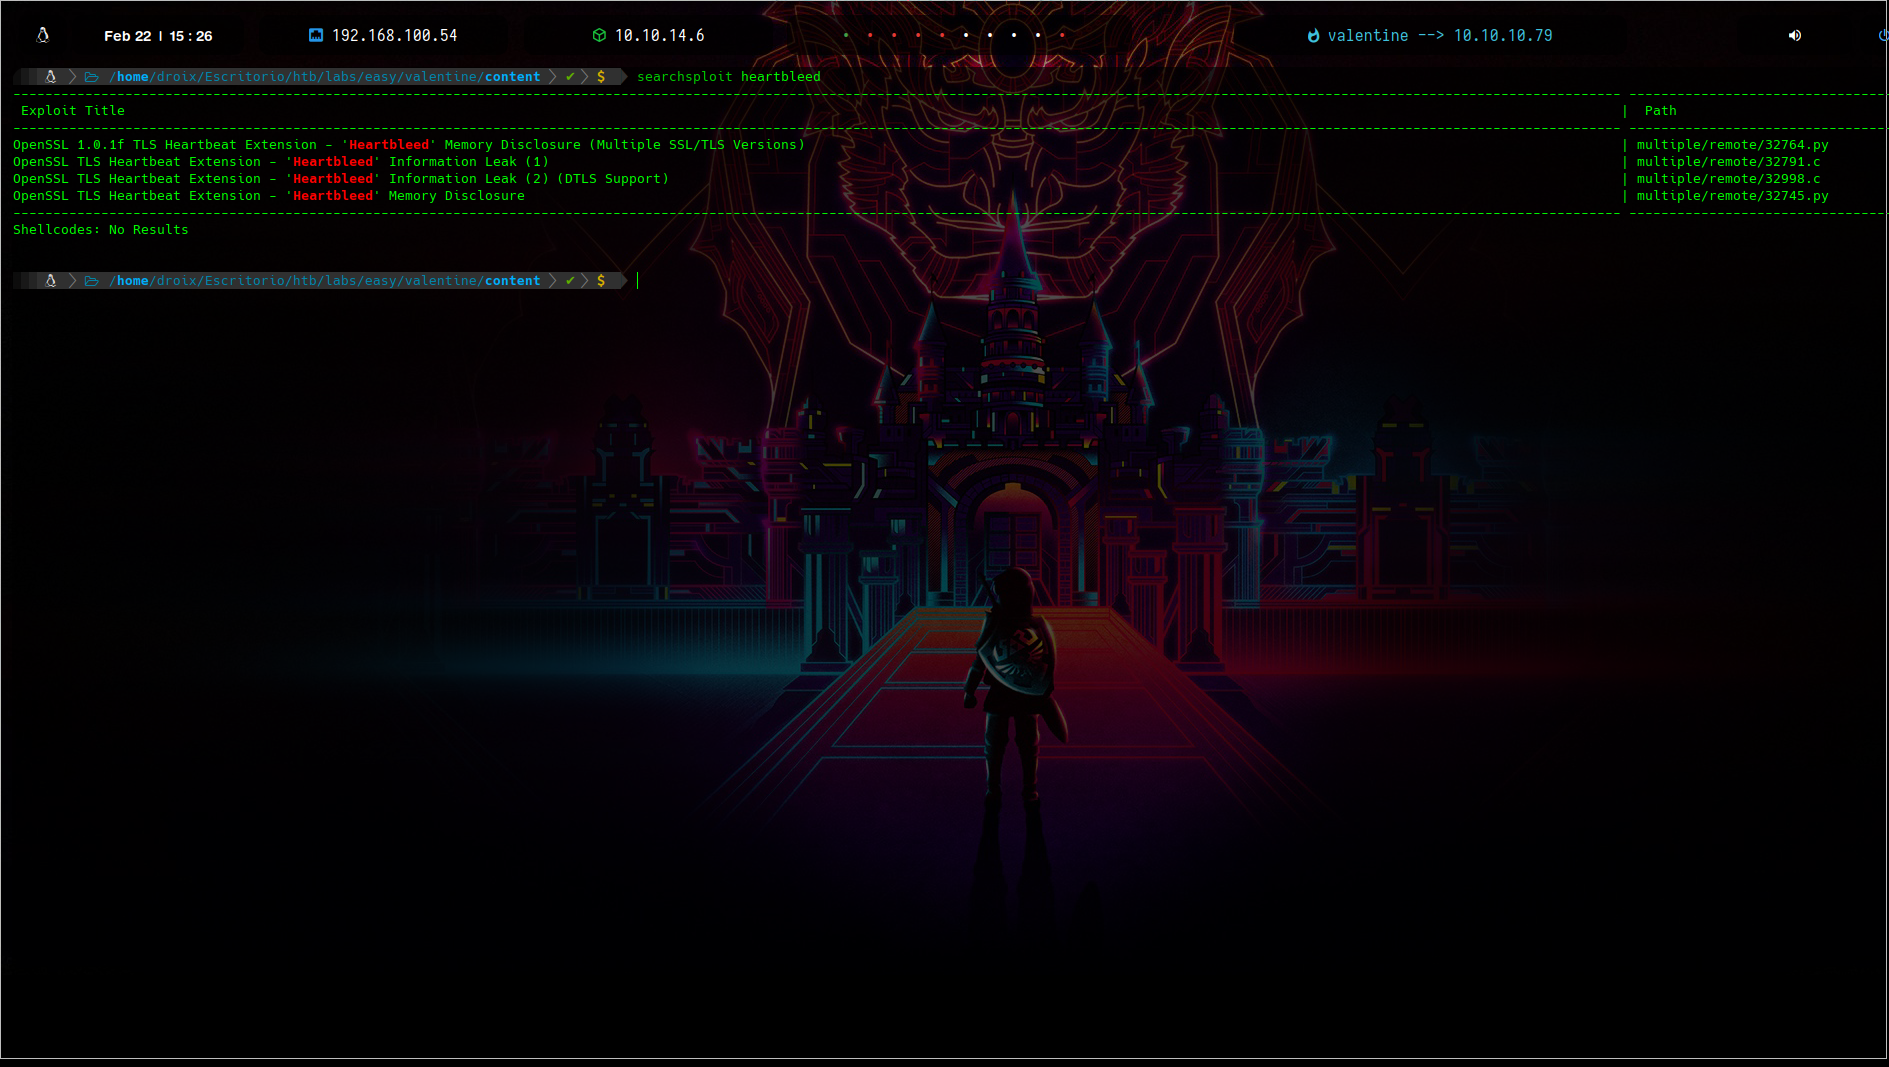
Task: Click the path multiple/remote/32745.py
Action: pyautogui.click(x=1731, y=196)
